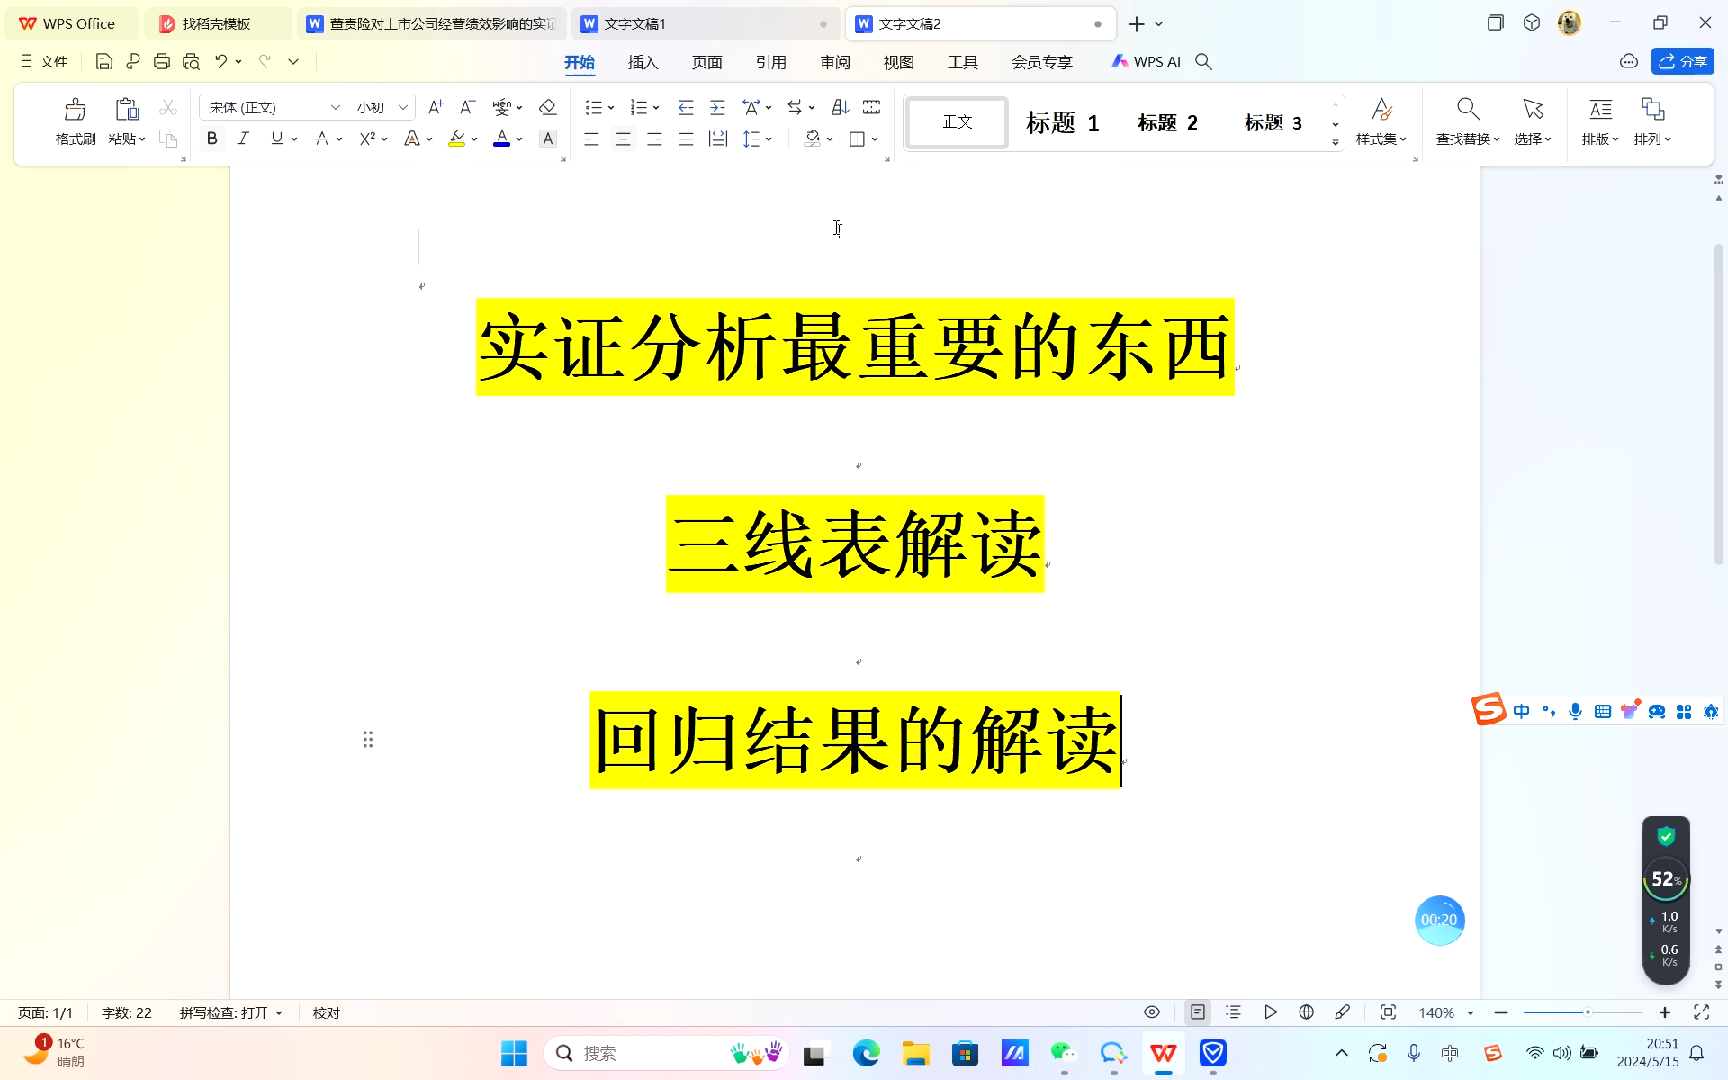Toggle italic formatting
Viewport: 1728px width, 1080px height.
(243, 138)
